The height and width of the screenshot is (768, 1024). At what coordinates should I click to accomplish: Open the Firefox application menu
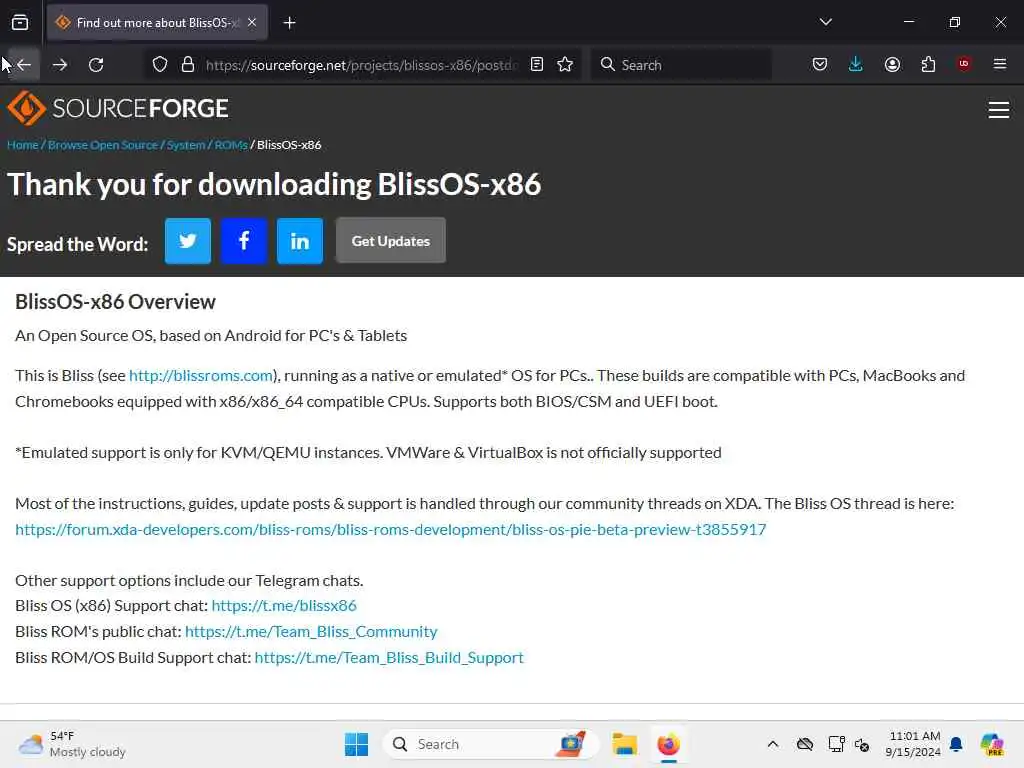pyautogui.click(x=1000, y=64)
